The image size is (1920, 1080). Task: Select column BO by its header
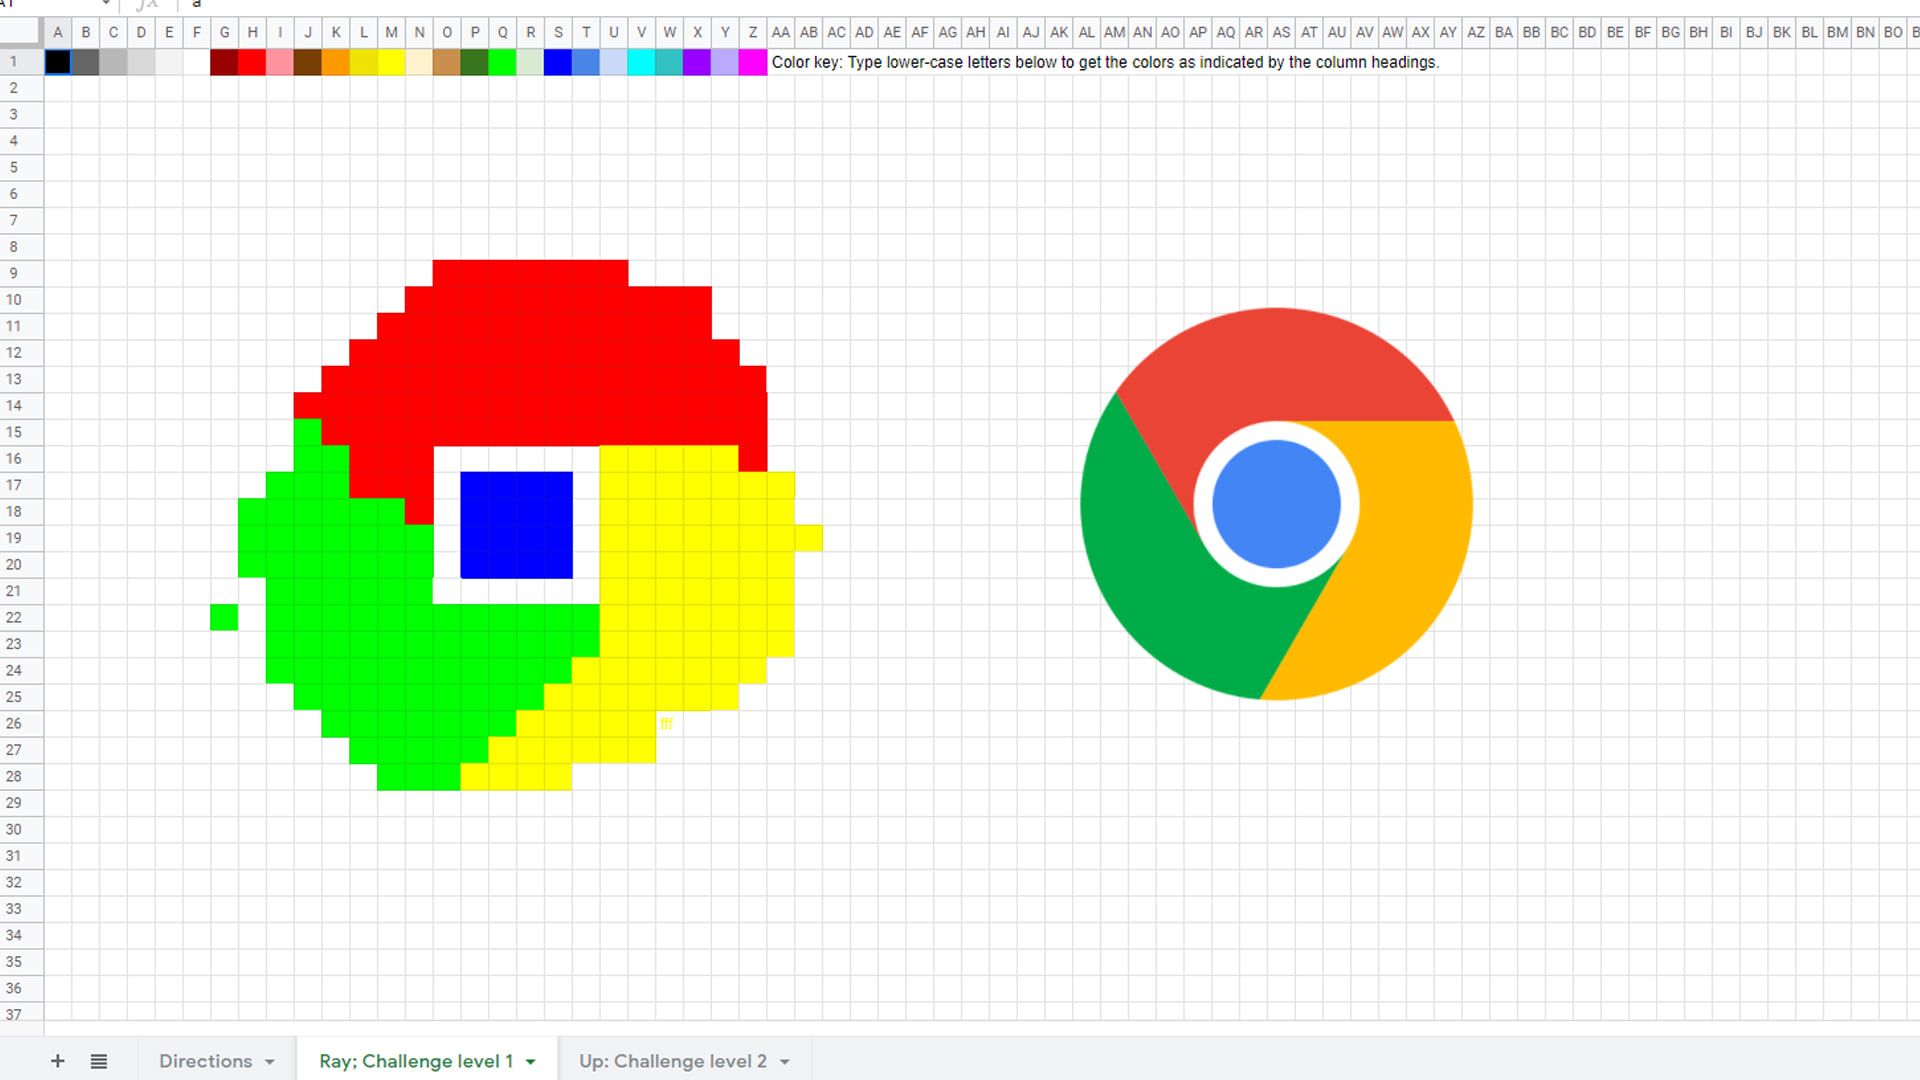click(1893, 32)
